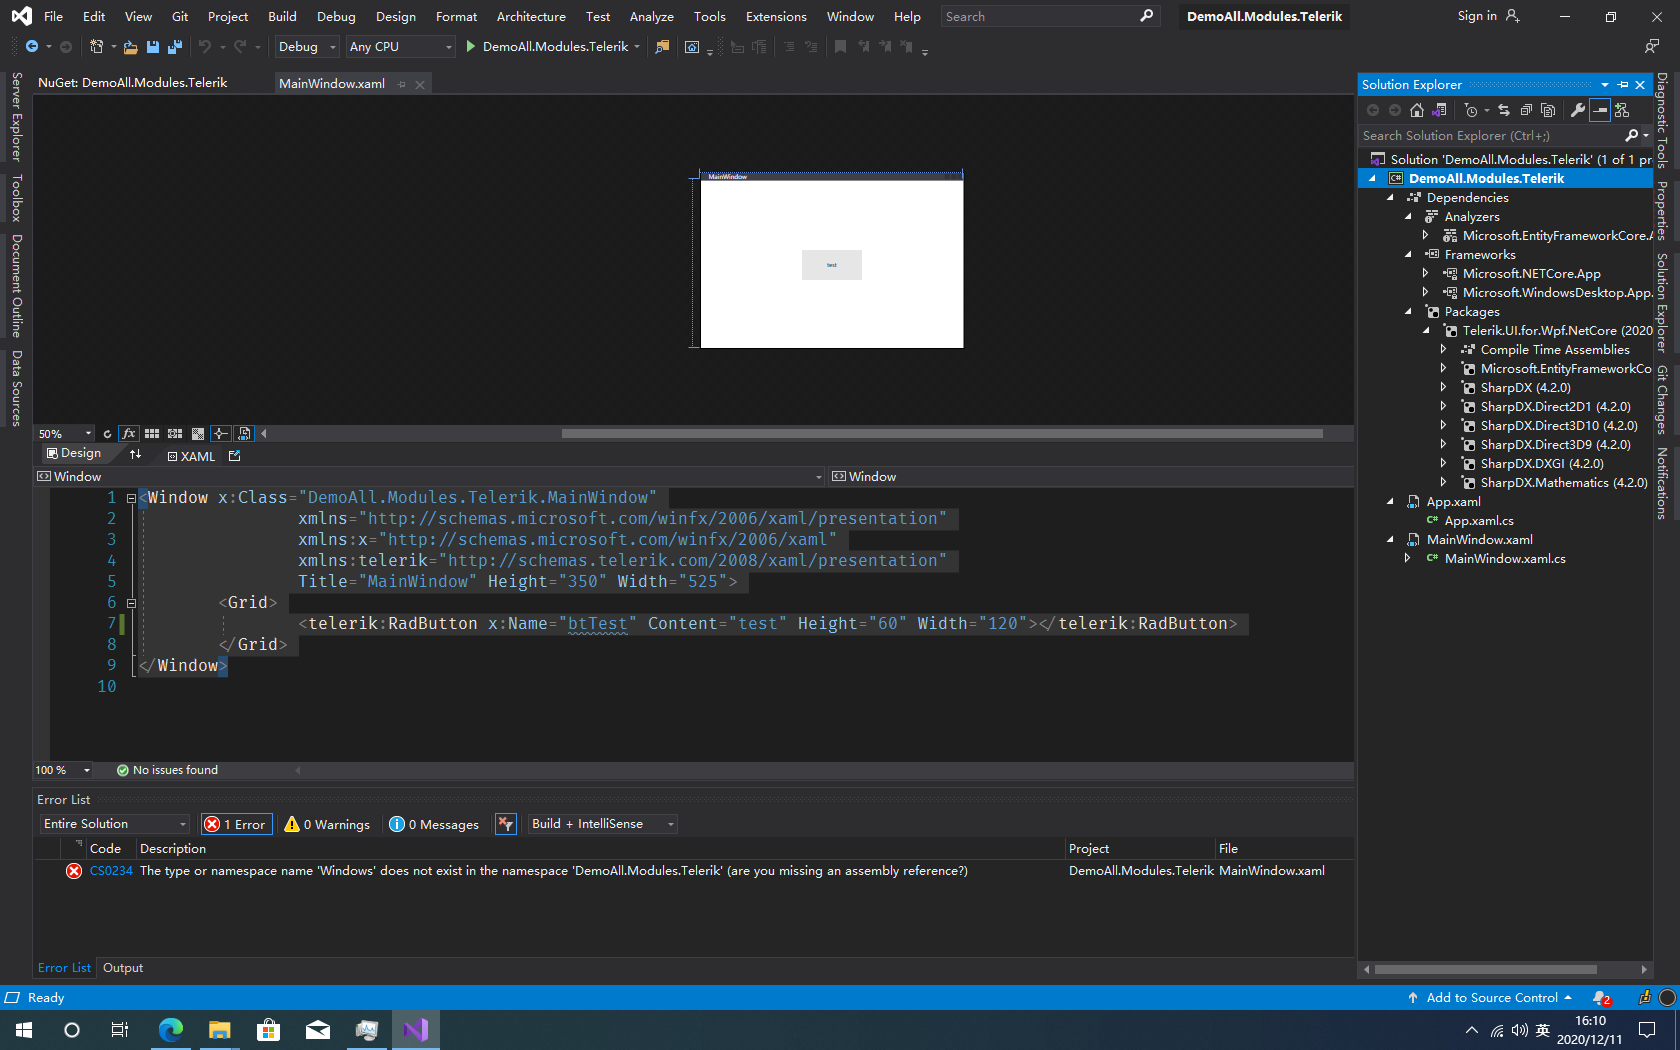Pop out the XAML pane icon
Screen dimensions: 1680x1050
pos(235,456)
